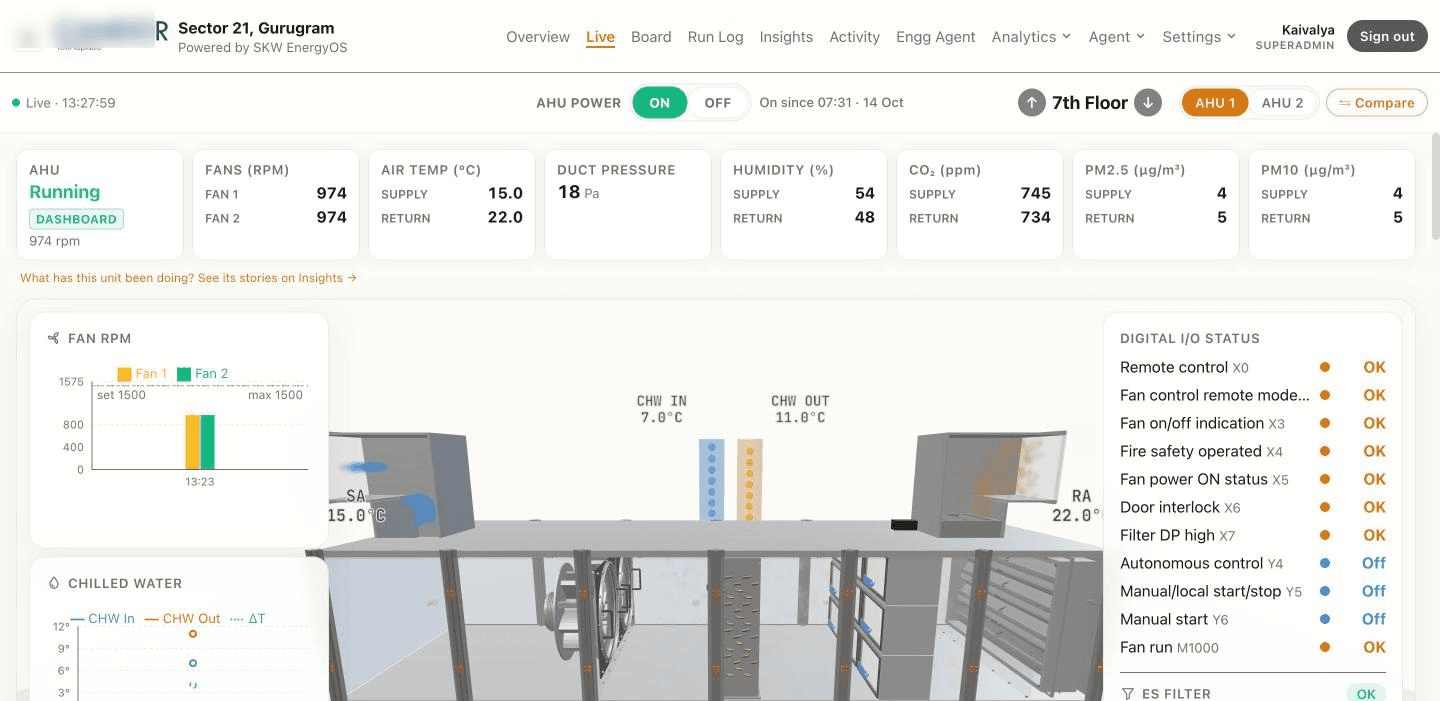
Task: Select AHU 1 unit
Action: pos(1215,102)
